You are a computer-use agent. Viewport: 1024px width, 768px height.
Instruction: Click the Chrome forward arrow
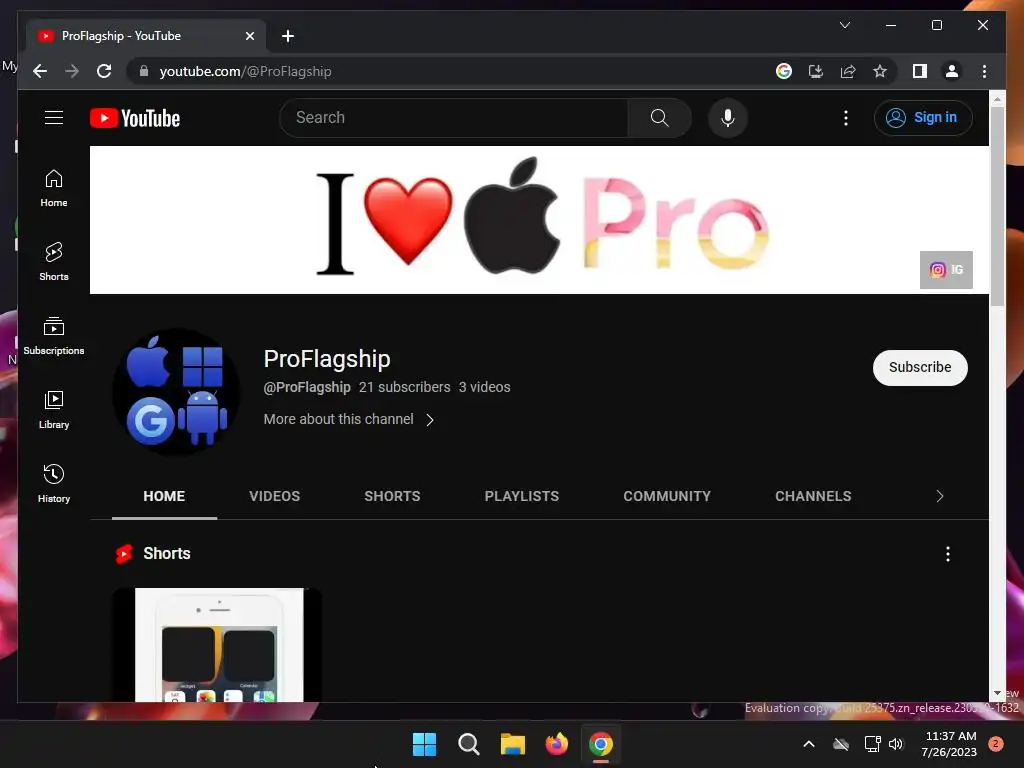[x=72, y=71]
